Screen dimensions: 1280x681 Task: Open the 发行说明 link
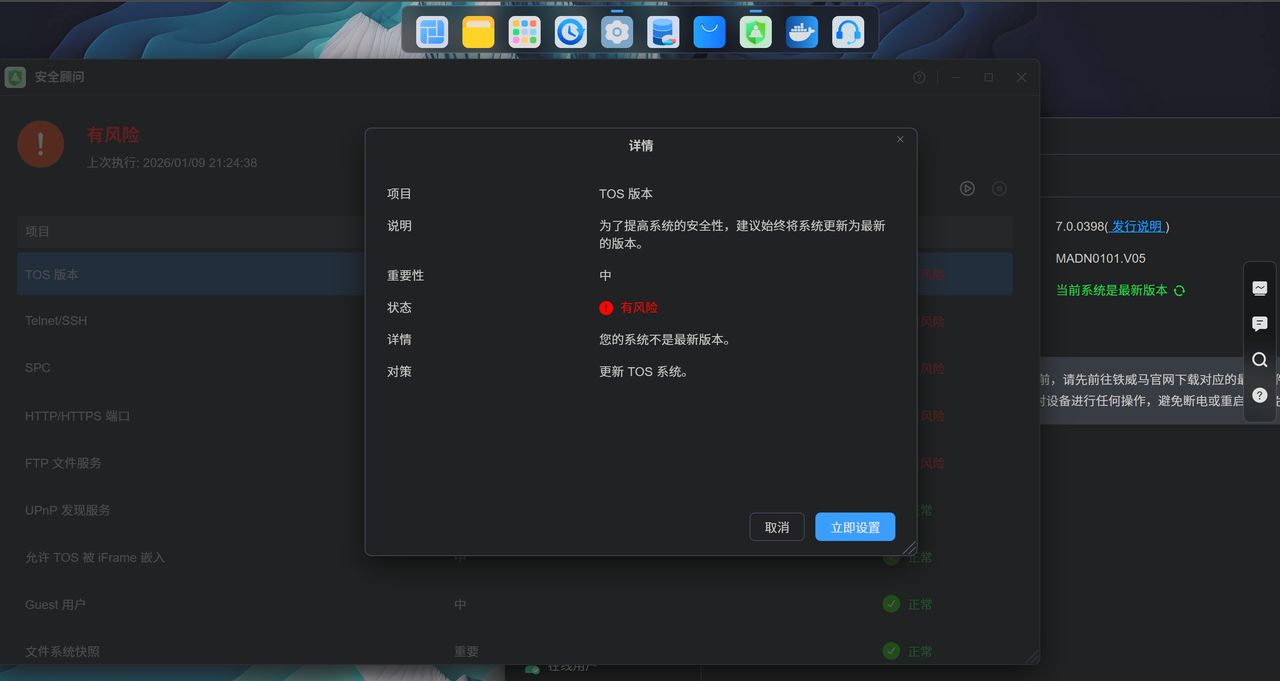tap(1137, 227)
